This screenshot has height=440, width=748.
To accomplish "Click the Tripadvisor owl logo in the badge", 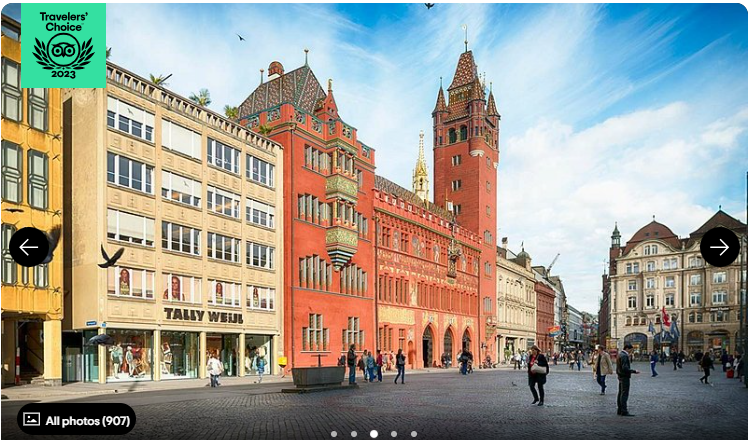I will [x=63, y=49].
